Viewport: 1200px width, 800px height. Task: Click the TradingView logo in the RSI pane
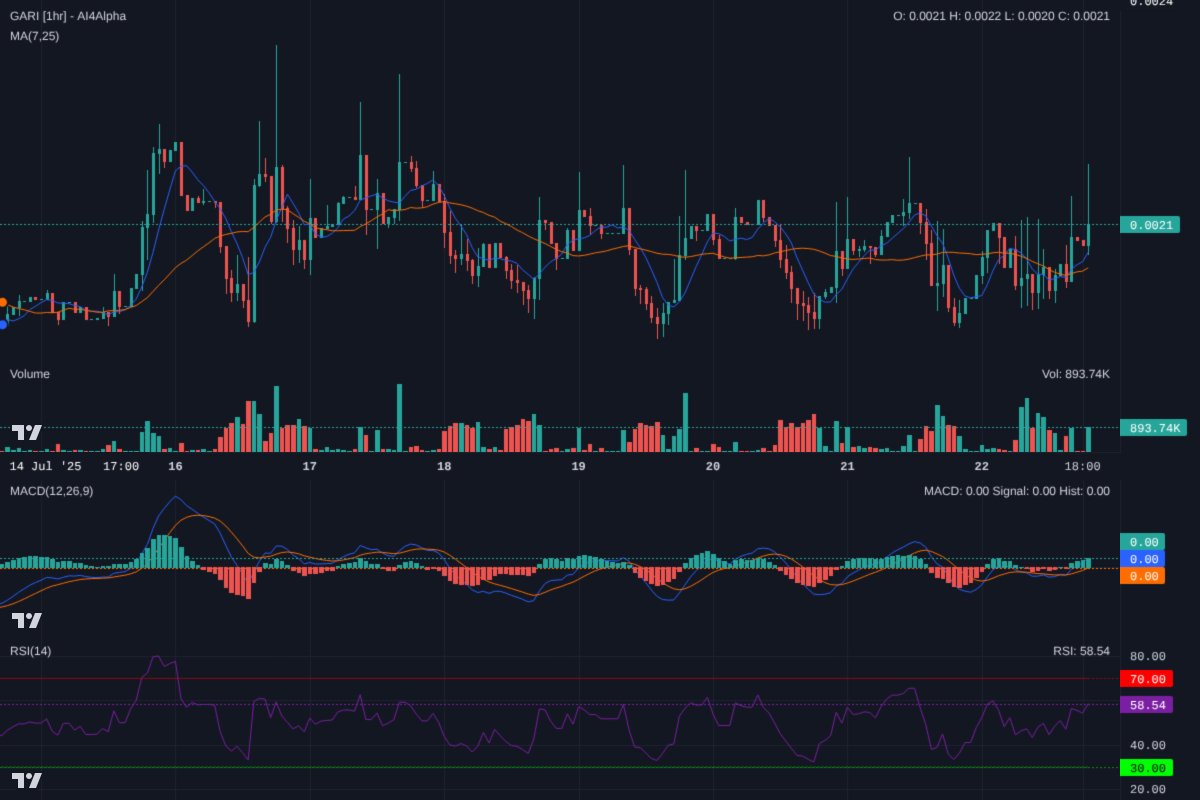point(27,780)
